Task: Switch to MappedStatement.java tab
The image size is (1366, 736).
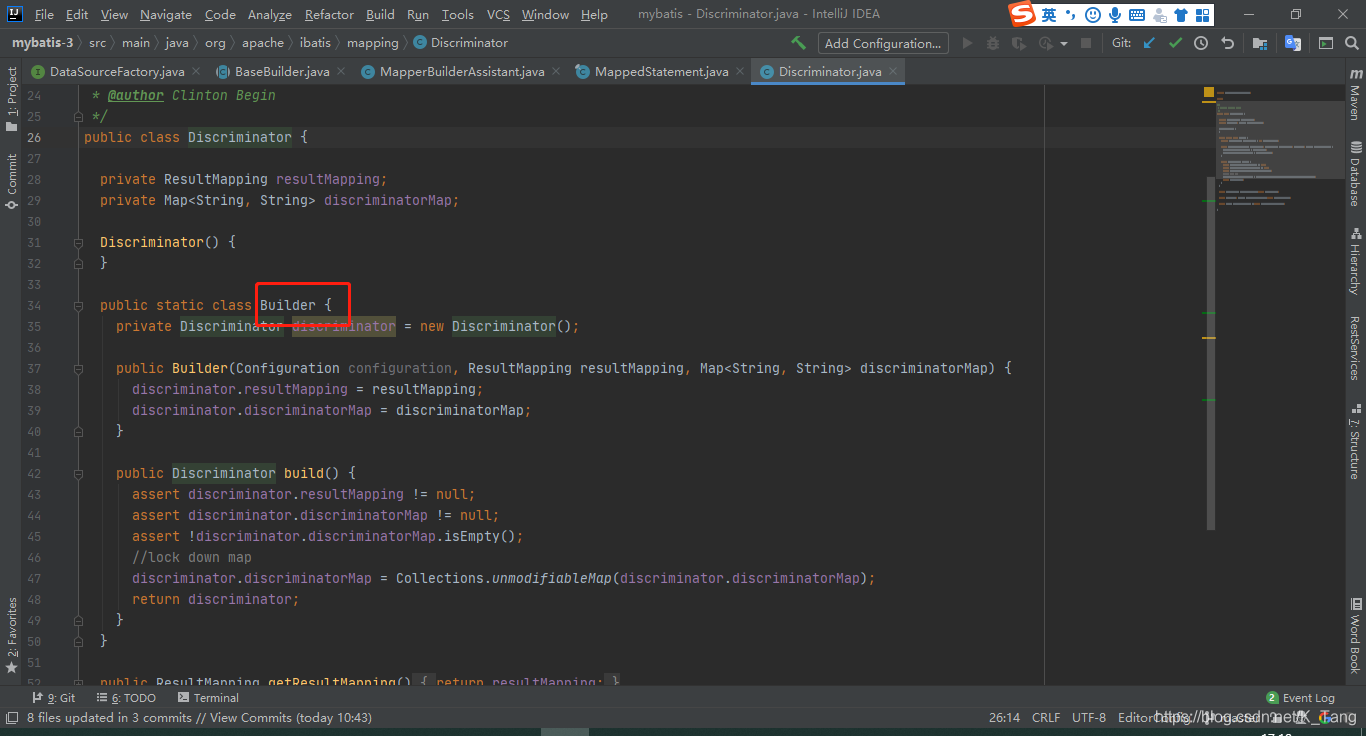Action: tap(661, 72)
